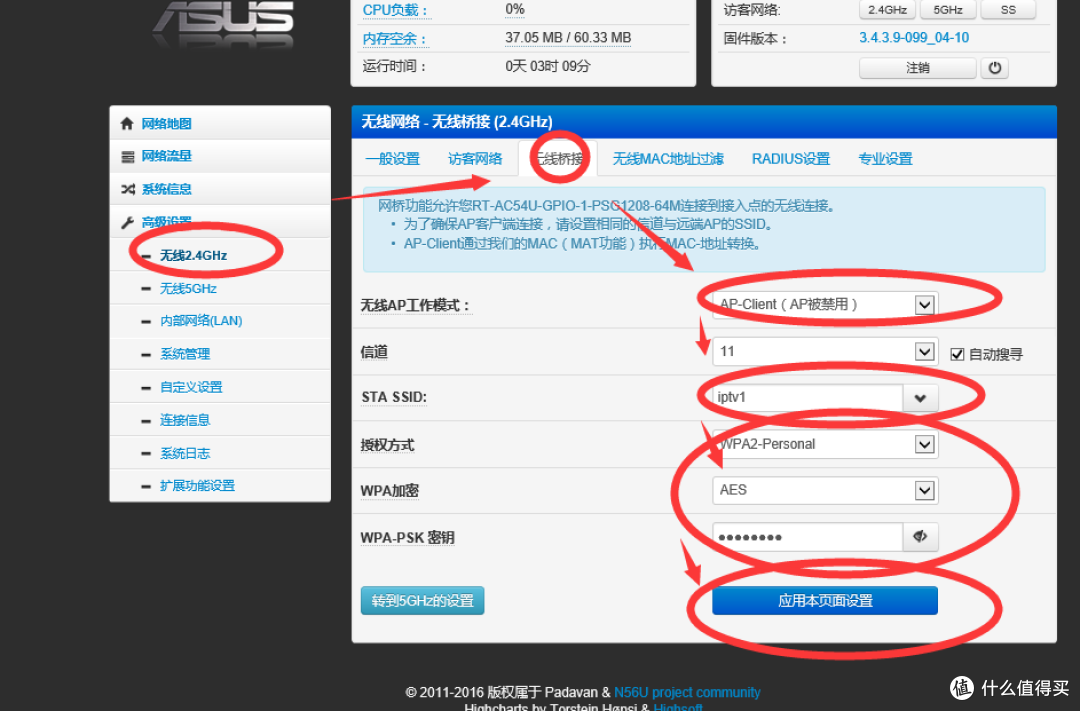Viewport: 1080px width, 711px height.
Task: Click the ASUS logo
Action: click(225, 22)
